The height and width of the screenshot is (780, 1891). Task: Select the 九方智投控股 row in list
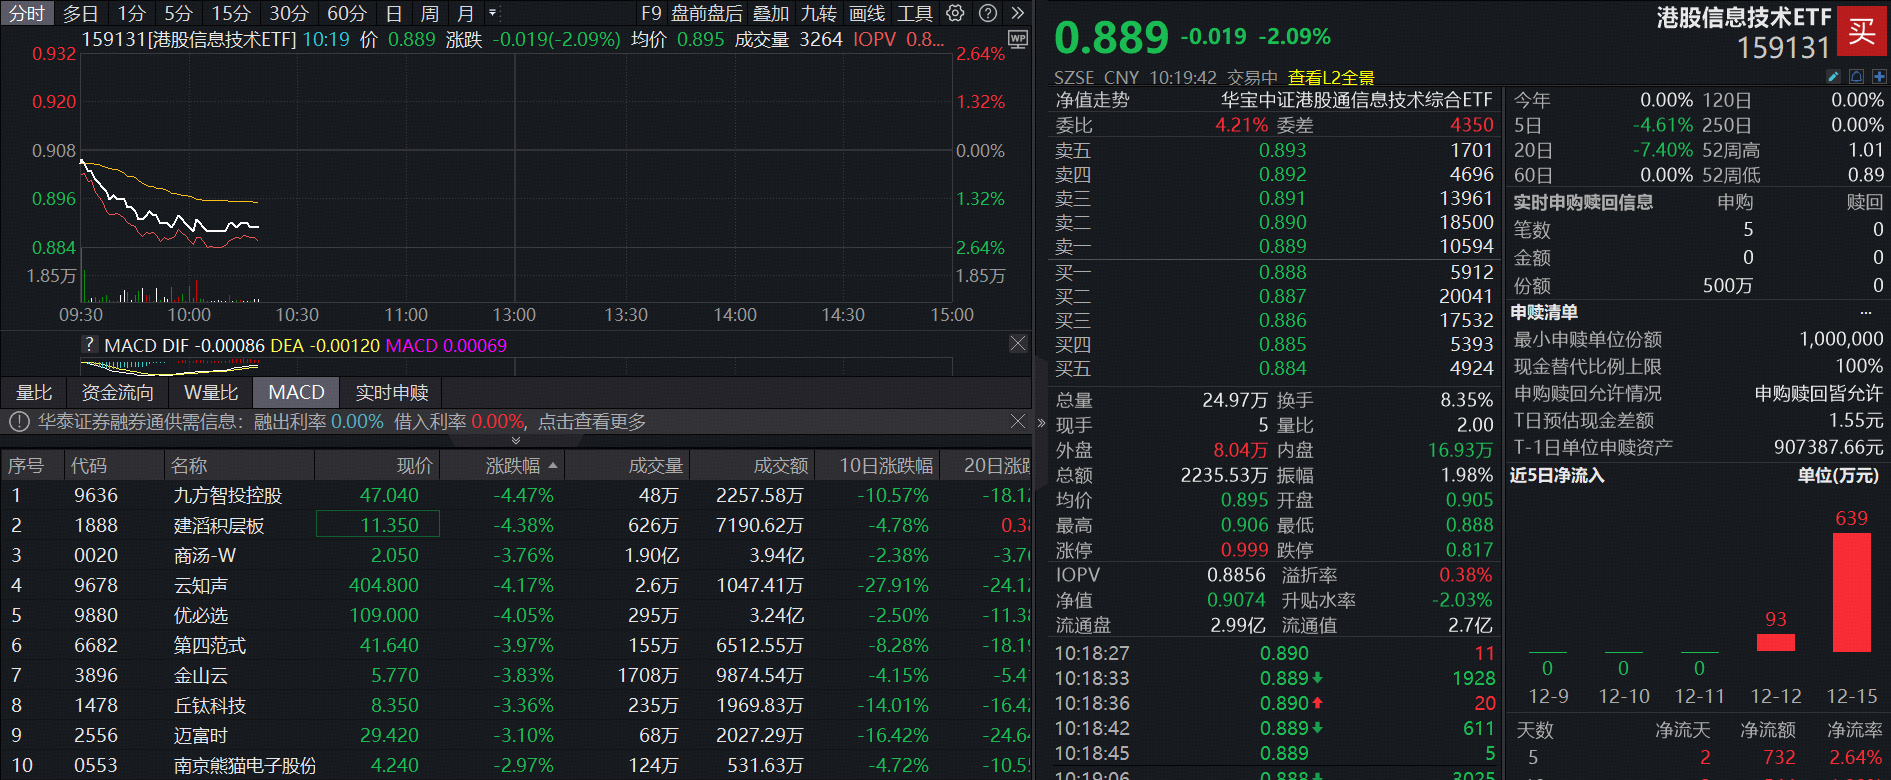point(228,496)
